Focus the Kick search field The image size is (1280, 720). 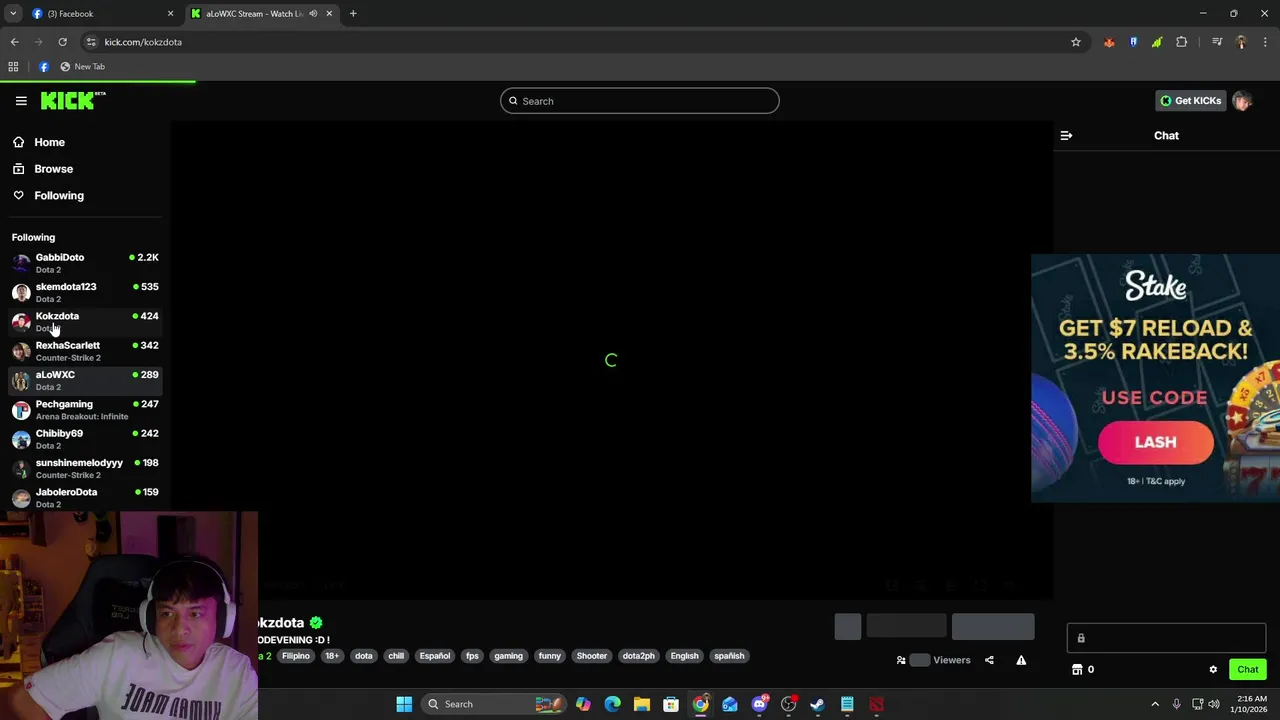point(639,101)
